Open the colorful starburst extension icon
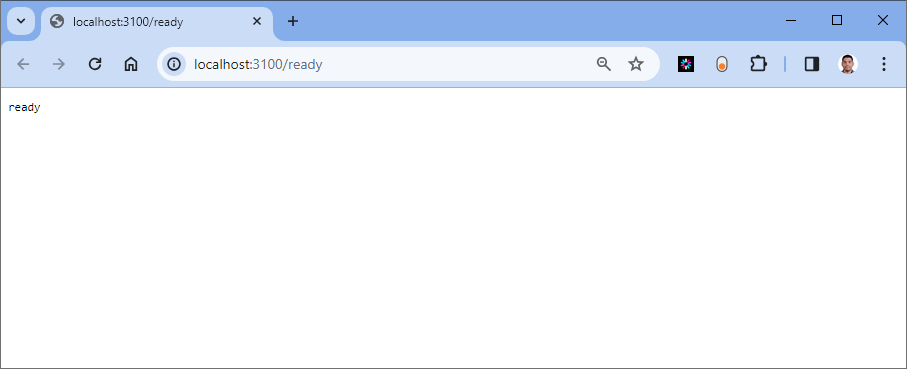 point(685,64)
